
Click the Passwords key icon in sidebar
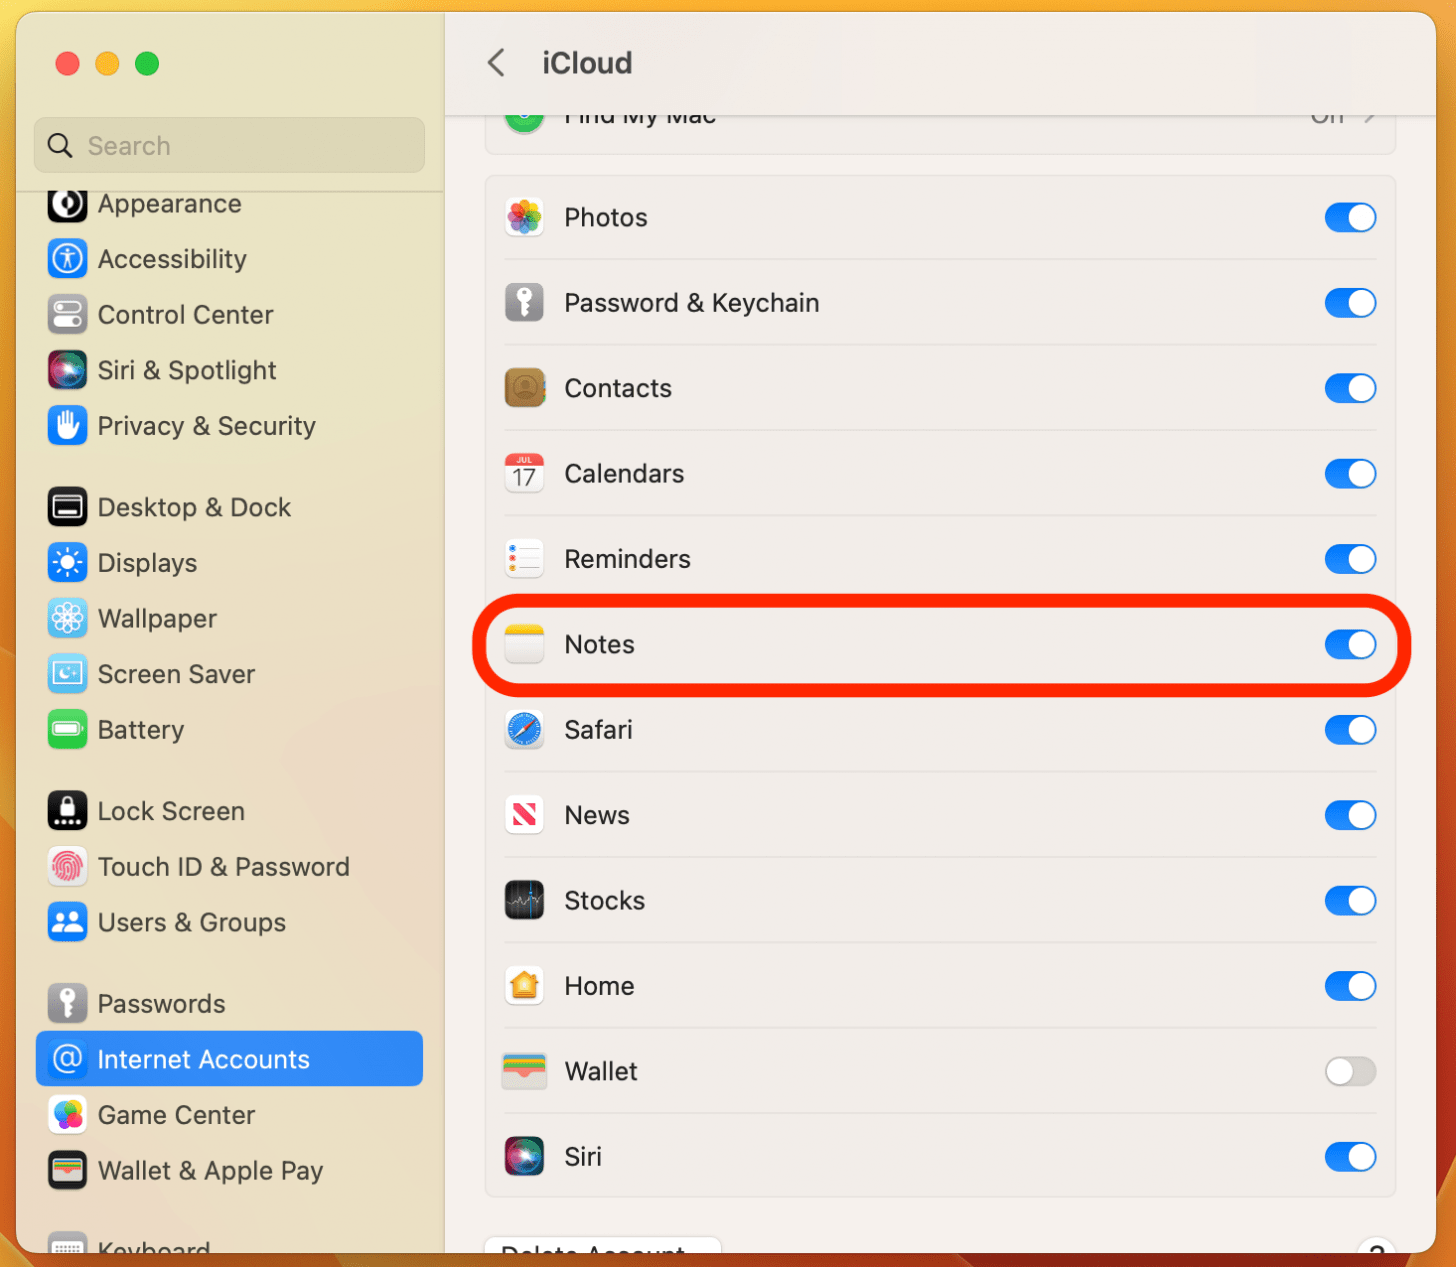tap(67, 1004)
